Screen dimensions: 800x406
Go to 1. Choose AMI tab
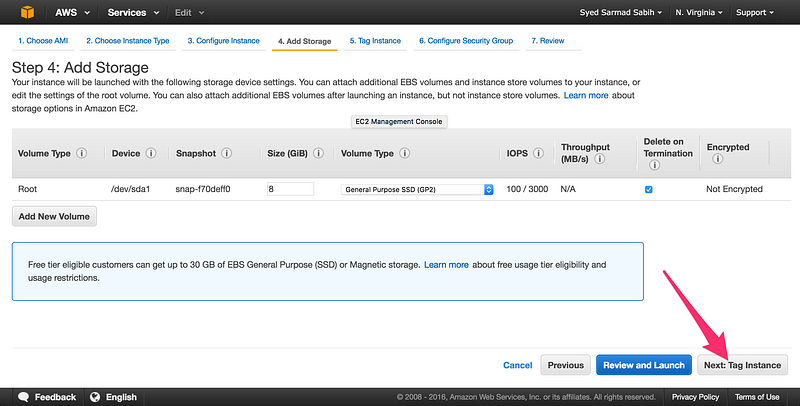pyautogui.click(x=43, y=41)
